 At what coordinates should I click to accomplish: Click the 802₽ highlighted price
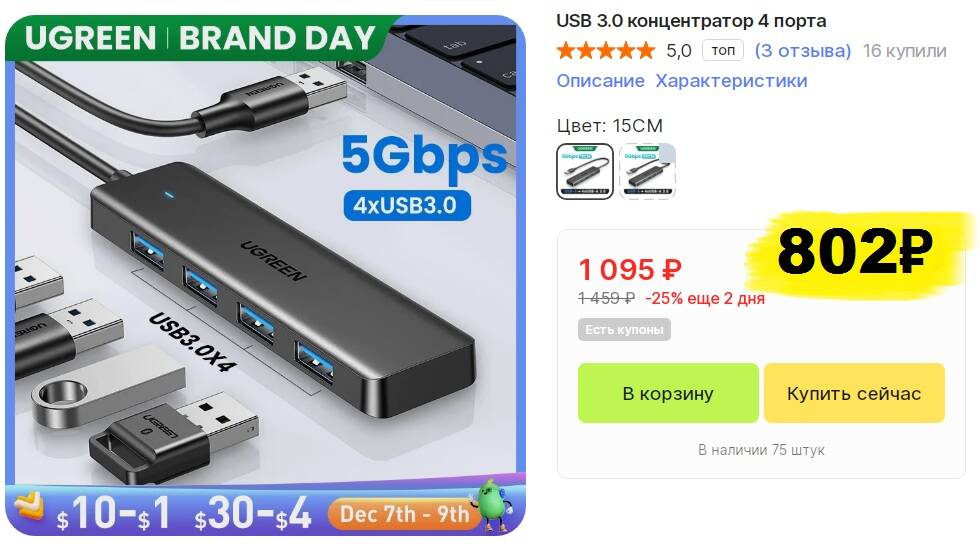[x=855, y=252]
